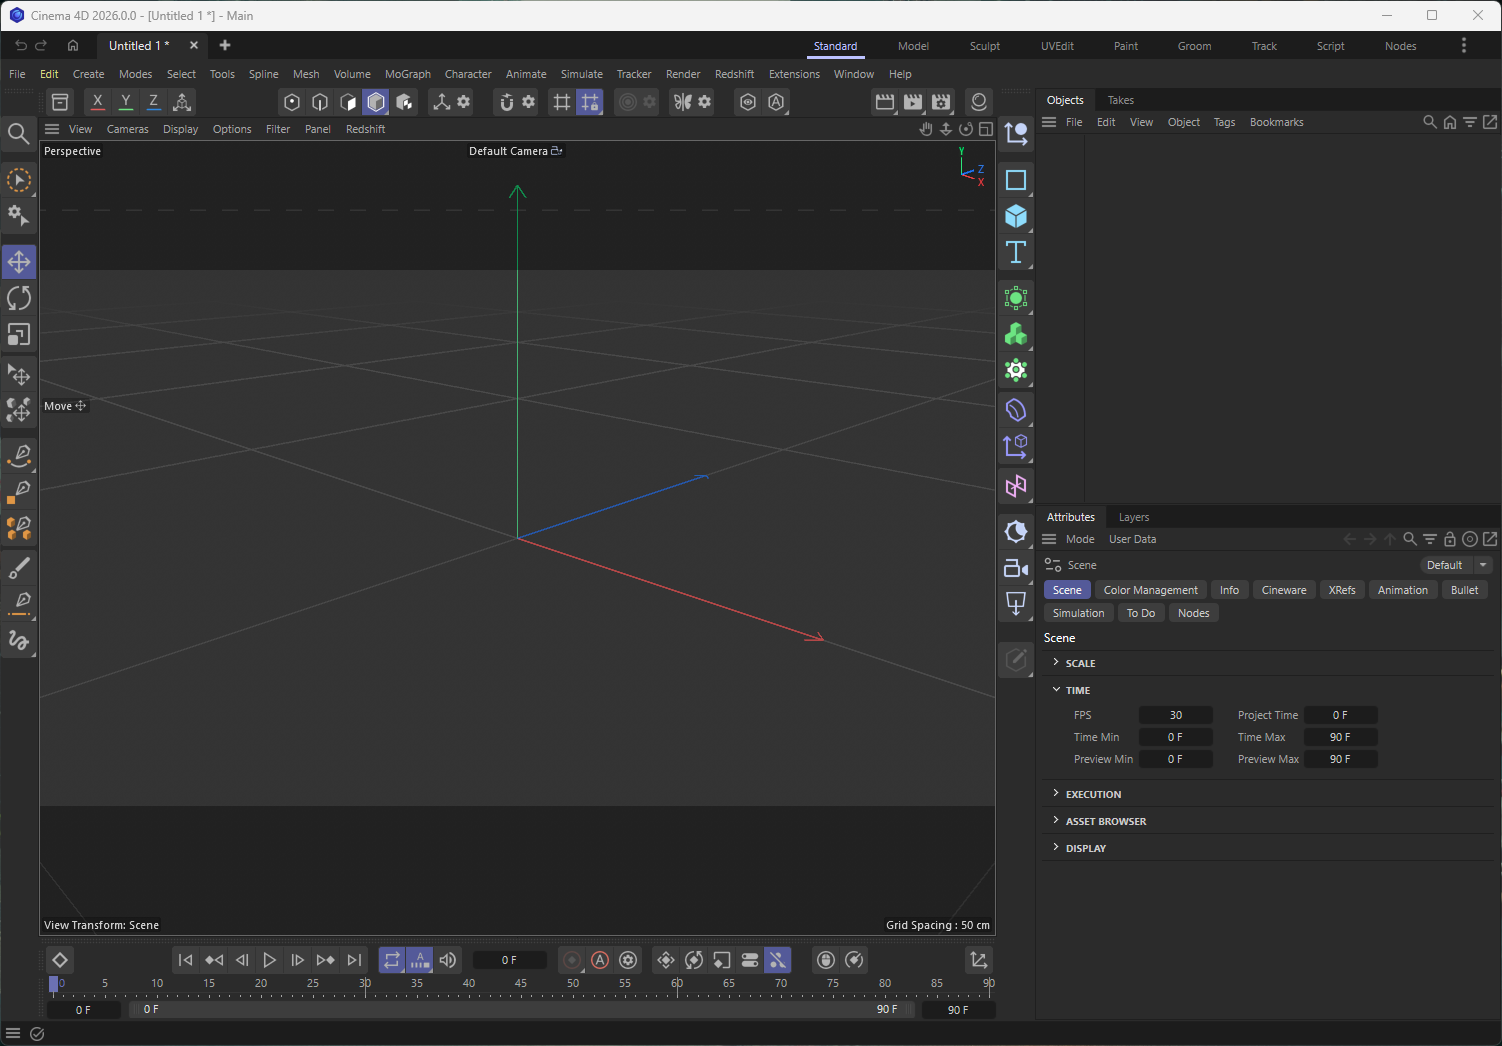Screen dimensions: 1502x1046
Task: Open the Simulate menu
Action: 582,74
